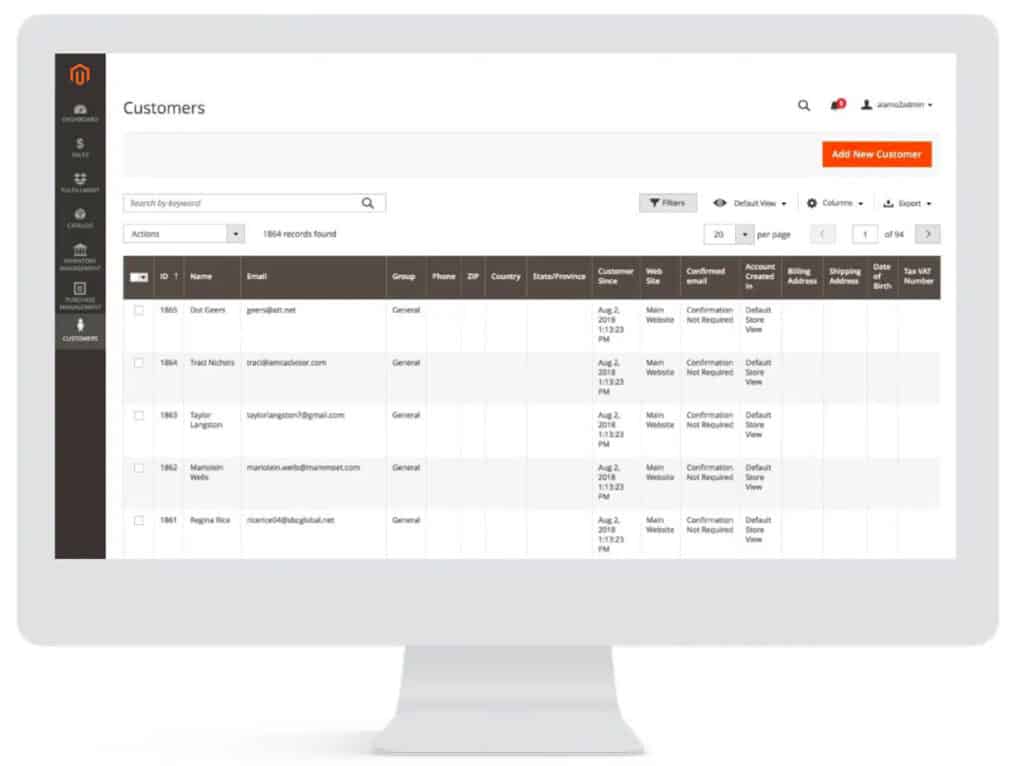Select Inventory Management in the sidebar
The height and width of the screenshot is (766, 1024).
[x=80, y=255]
